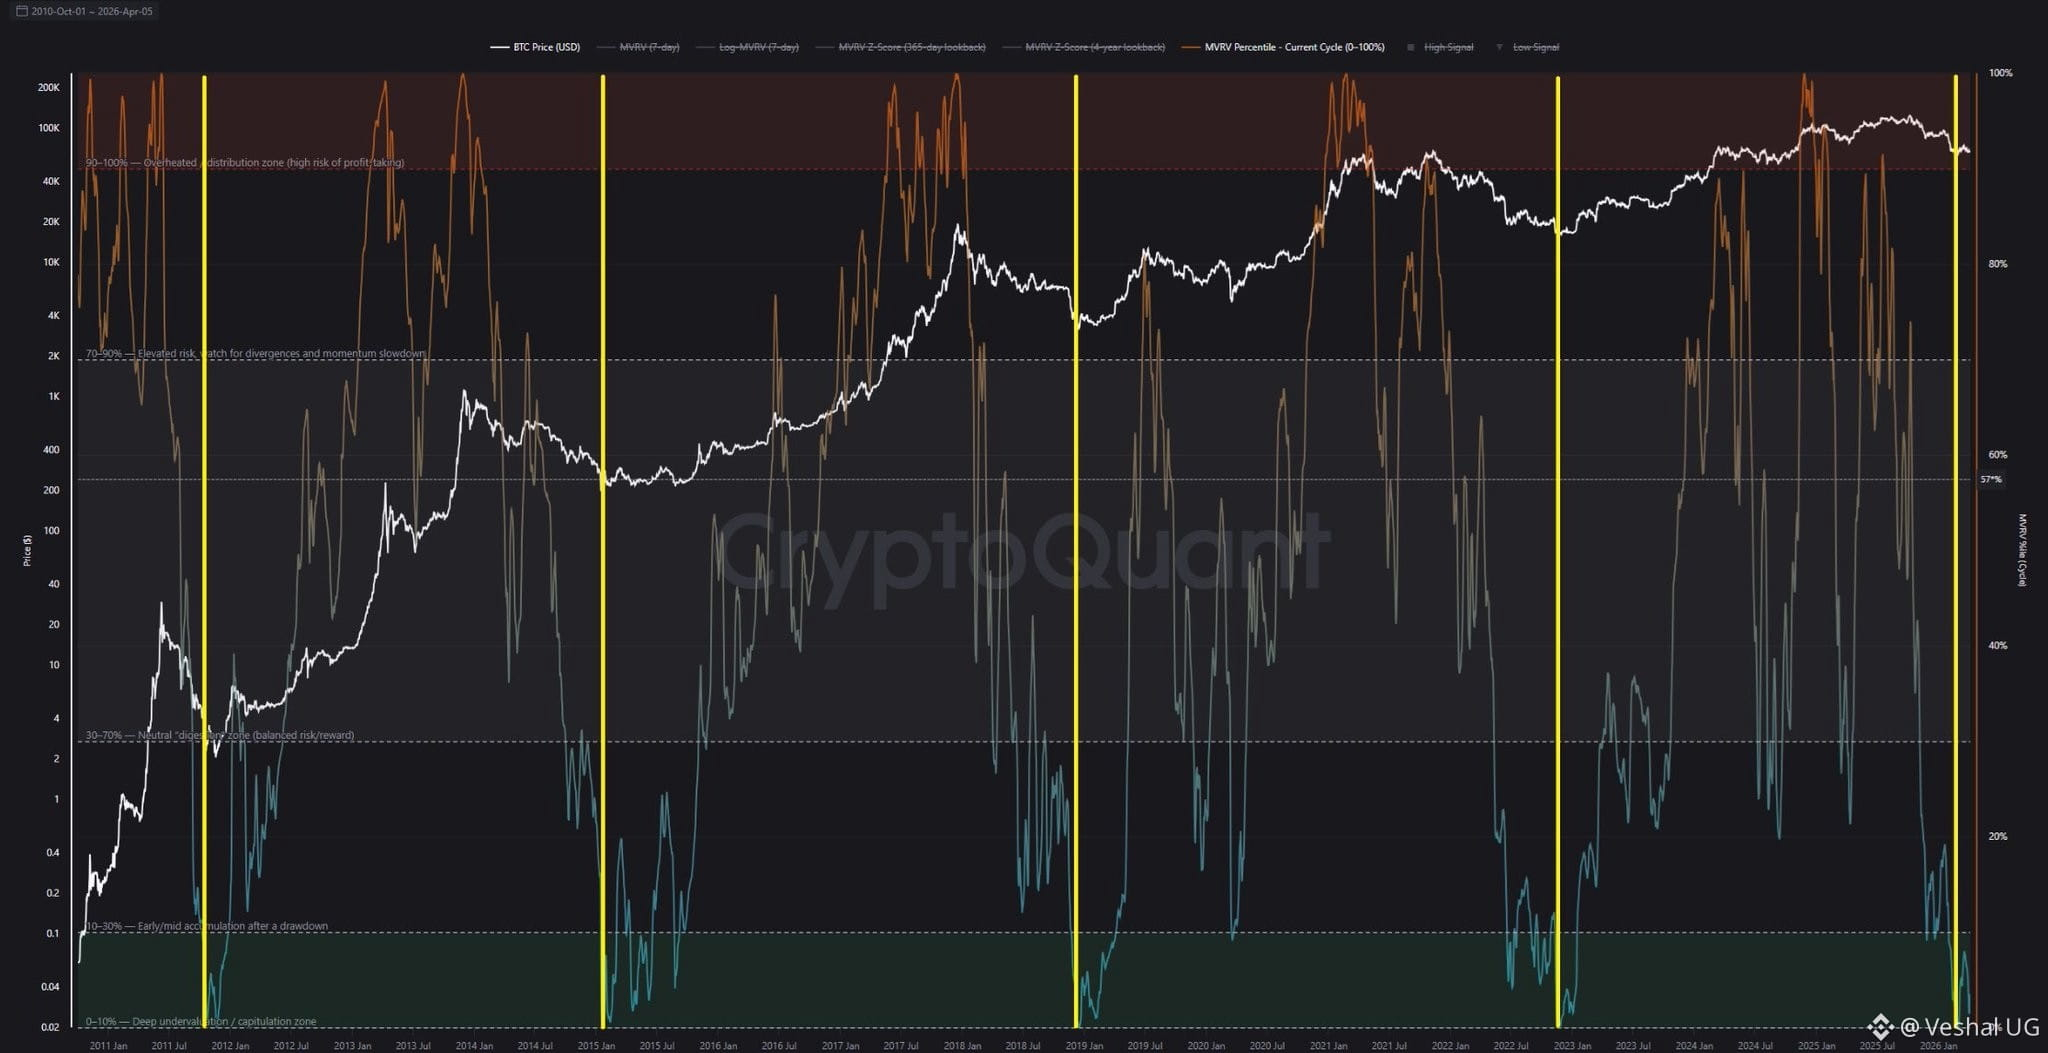
Task: Click the 57% current value marker label
Action: [x=1991, y=480]
